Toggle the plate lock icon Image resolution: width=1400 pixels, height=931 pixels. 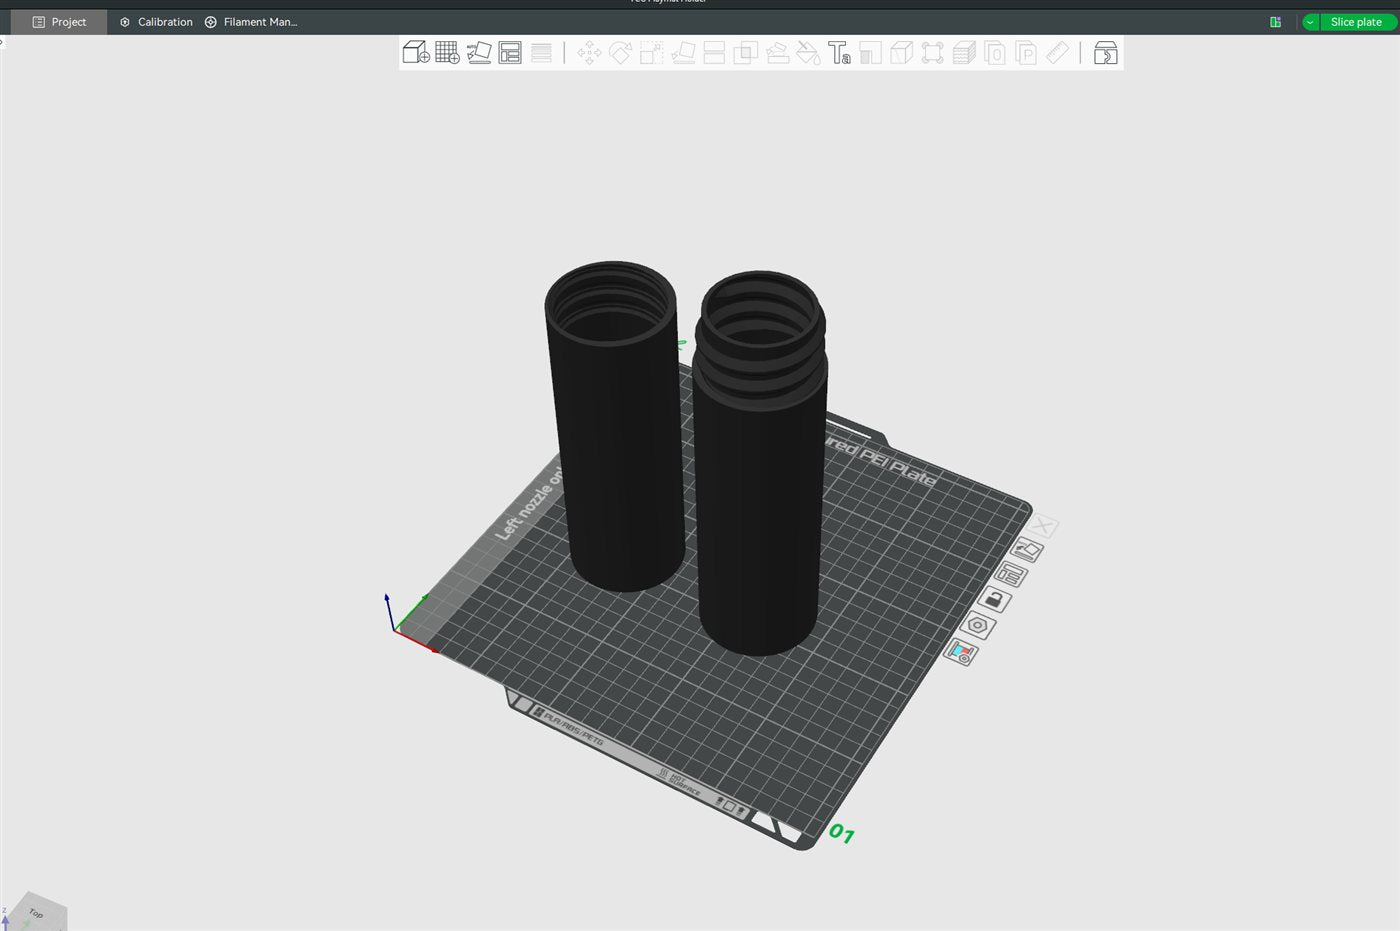click(x=994, y=600)
